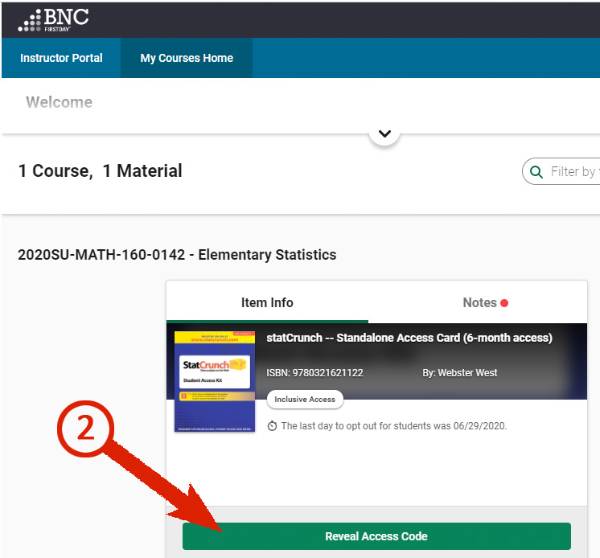Expand the Welcome panel chevron

(x=385, y=134)
